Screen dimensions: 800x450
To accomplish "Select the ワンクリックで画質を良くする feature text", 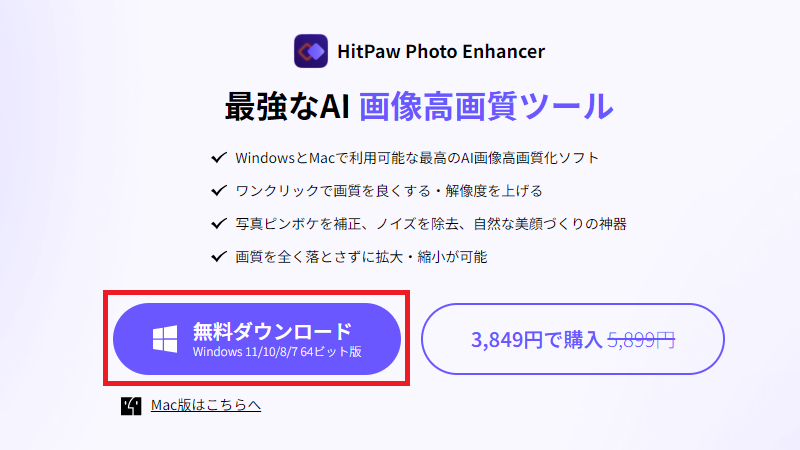I will [x=389, y=191].
